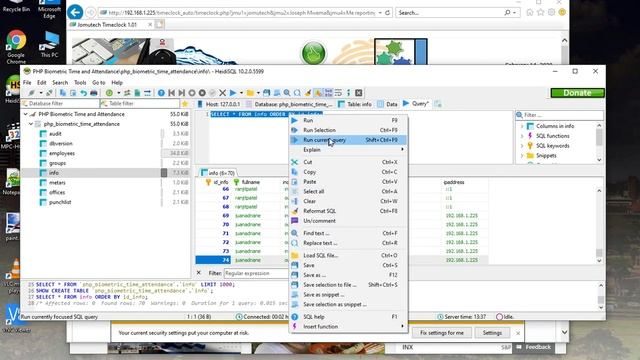
Task: Open Explain submenu in context menu
Action: 348,150
